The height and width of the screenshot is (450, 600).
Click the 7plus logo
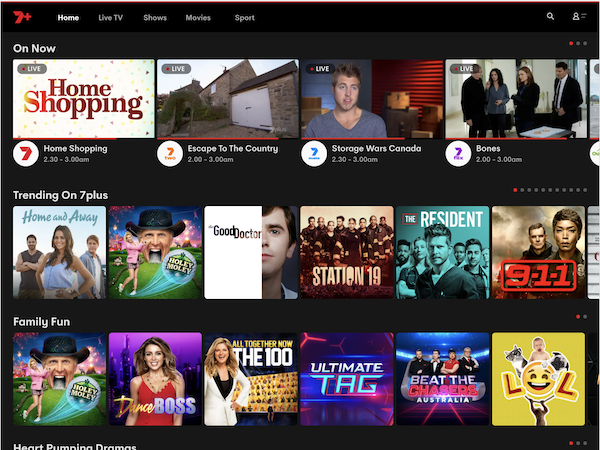(22, 17)
